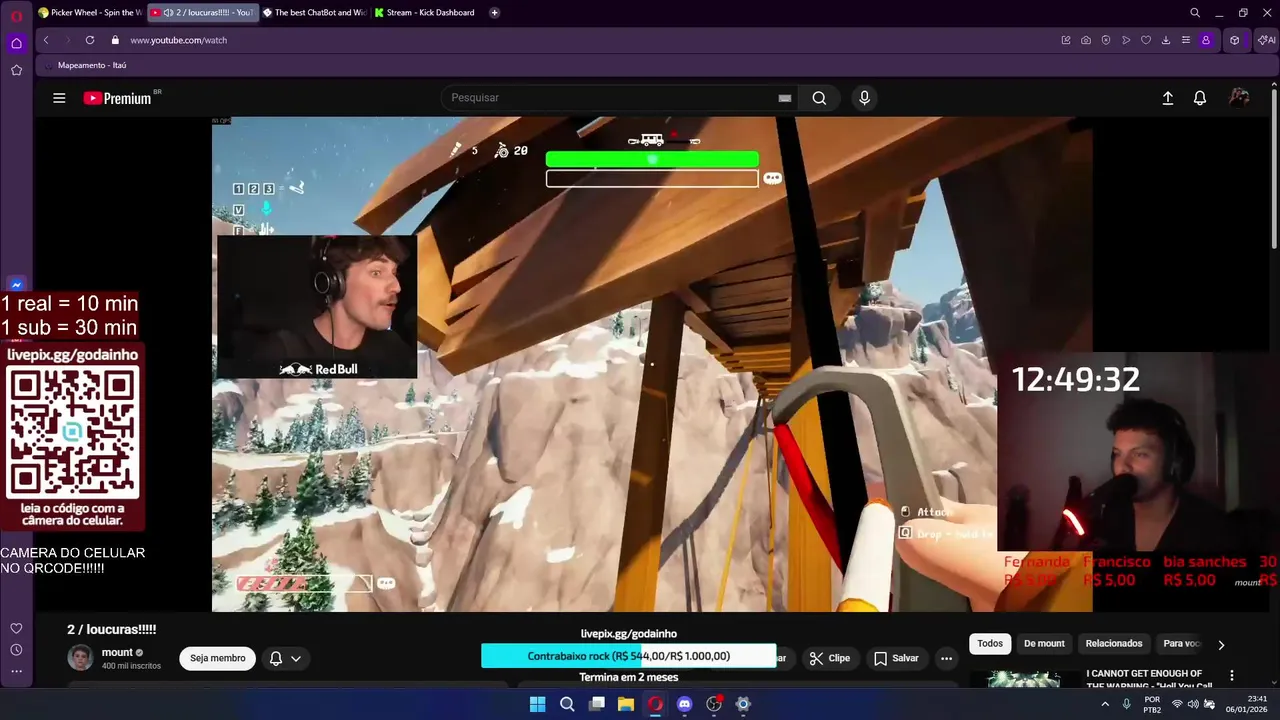Focus the address bar URL
The width and height of the screenshot is (1280, 720).
click(x=179, y=40)
